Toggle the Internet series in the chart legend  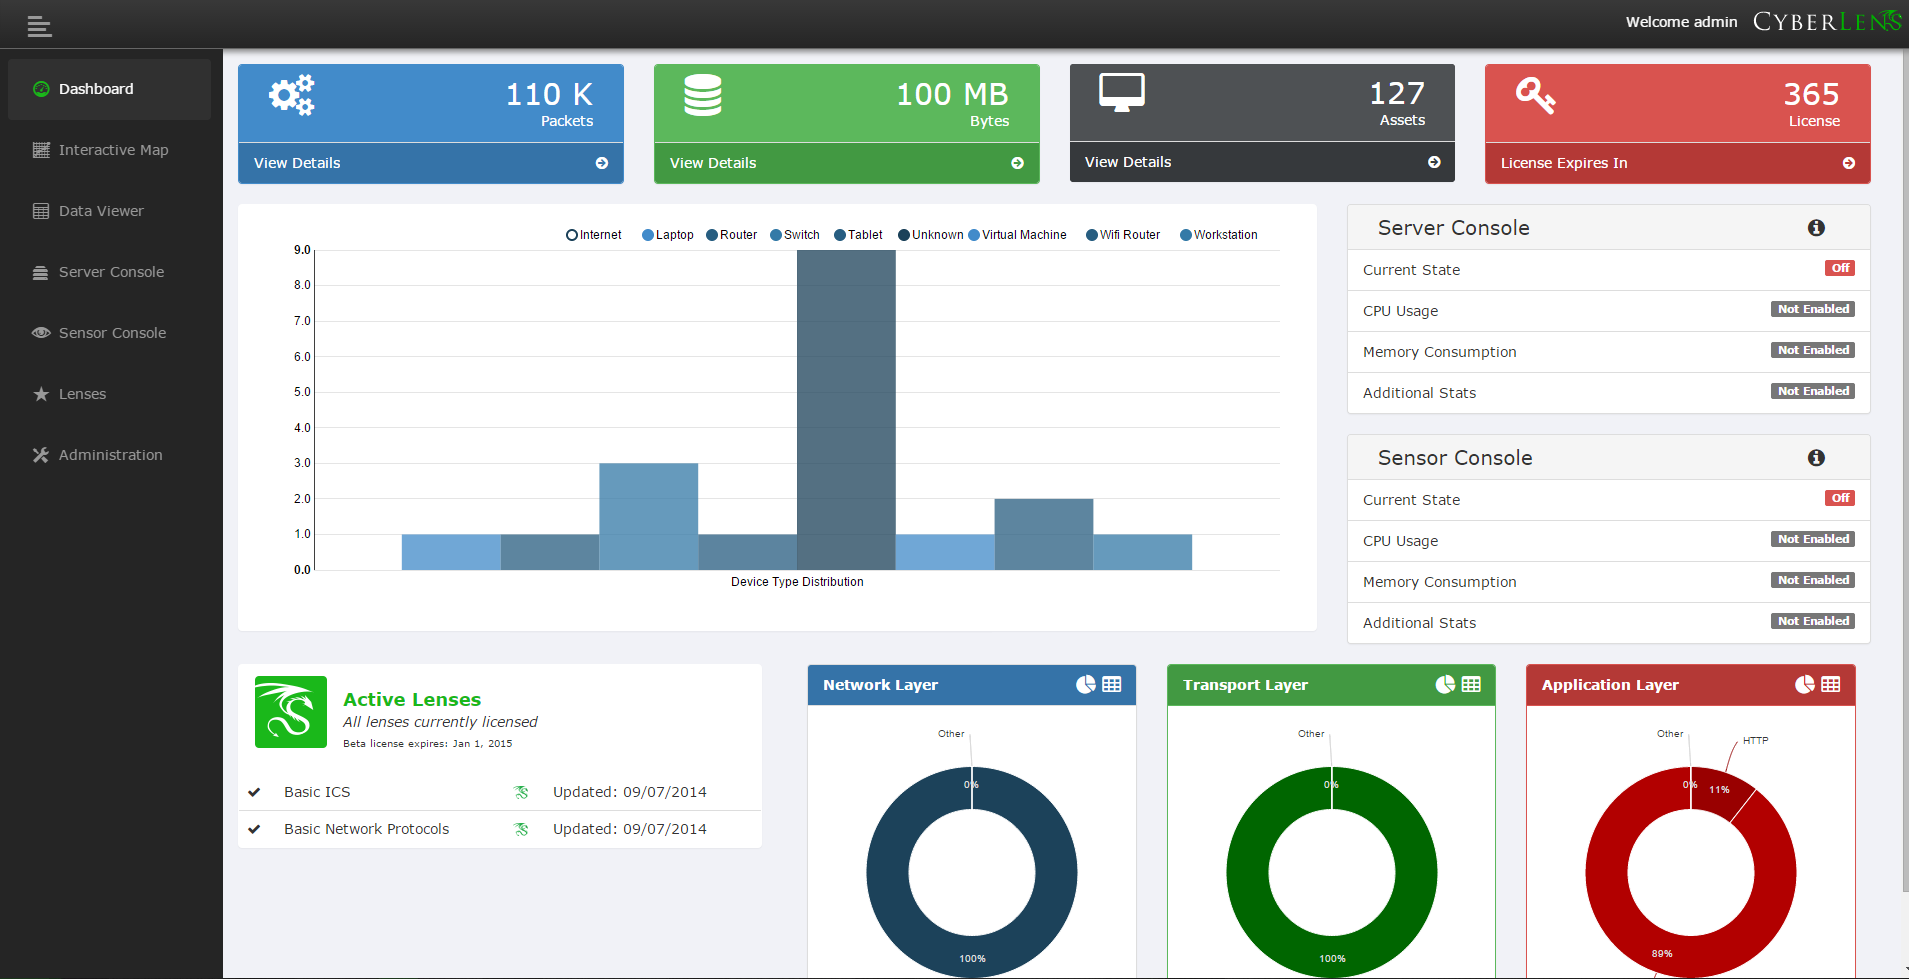click(x=593, y=234)
